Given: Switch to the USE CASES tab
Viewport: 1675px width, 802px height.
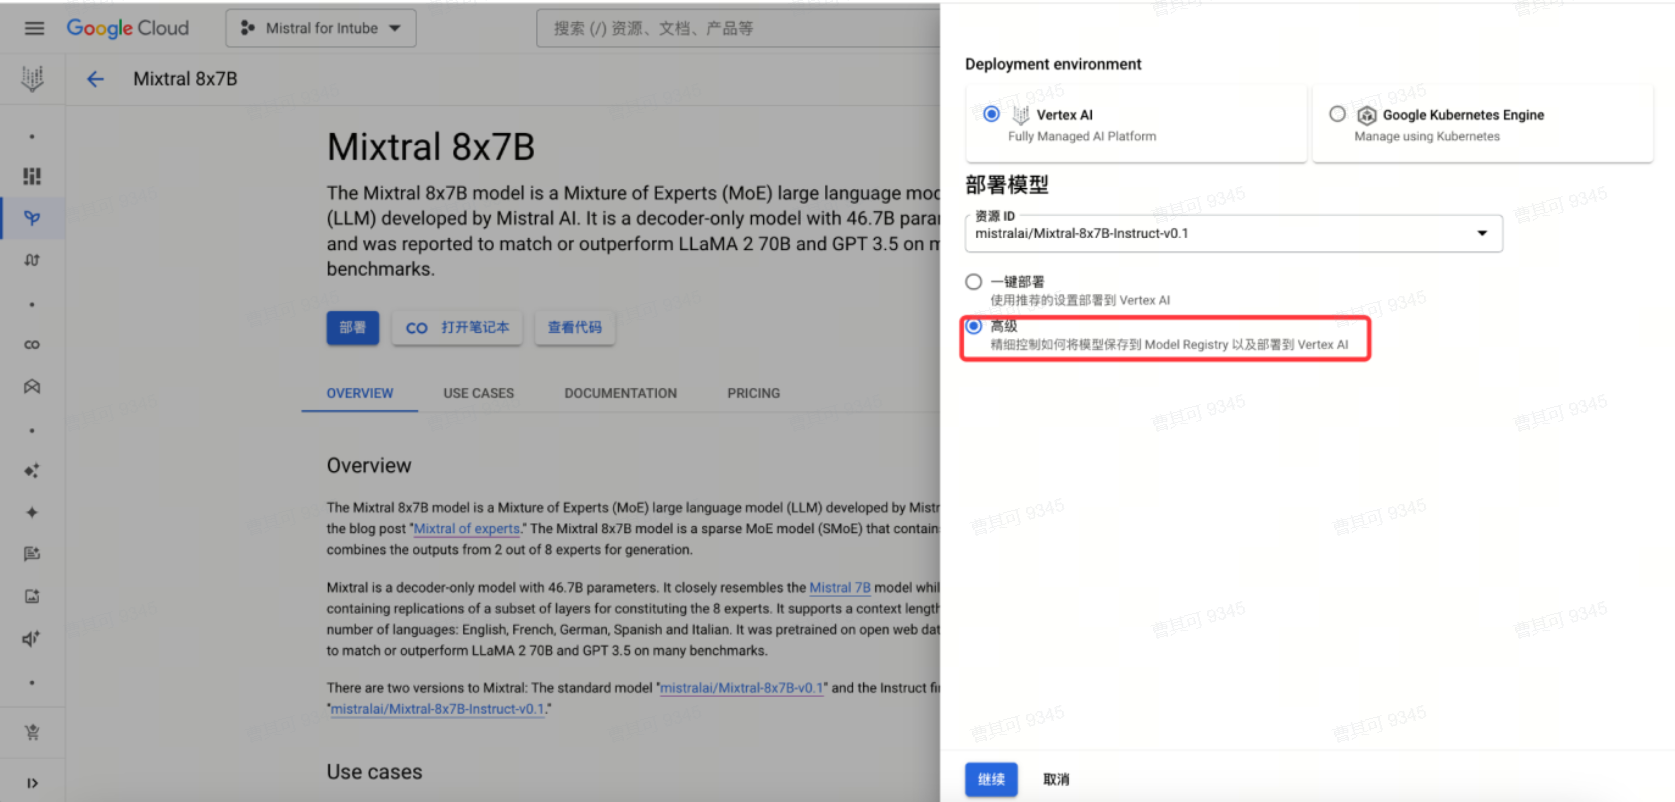Looking at the screenshot, I should coord(478,393).
